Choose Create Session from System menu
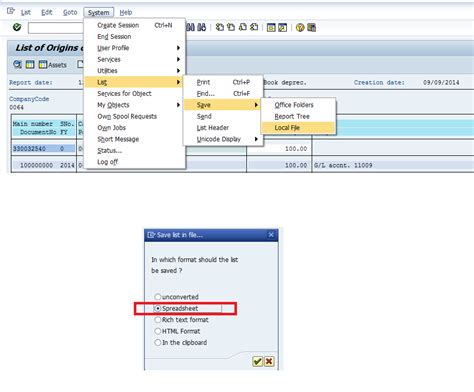Viewport: 474px width, 392px height. [135, 25]
